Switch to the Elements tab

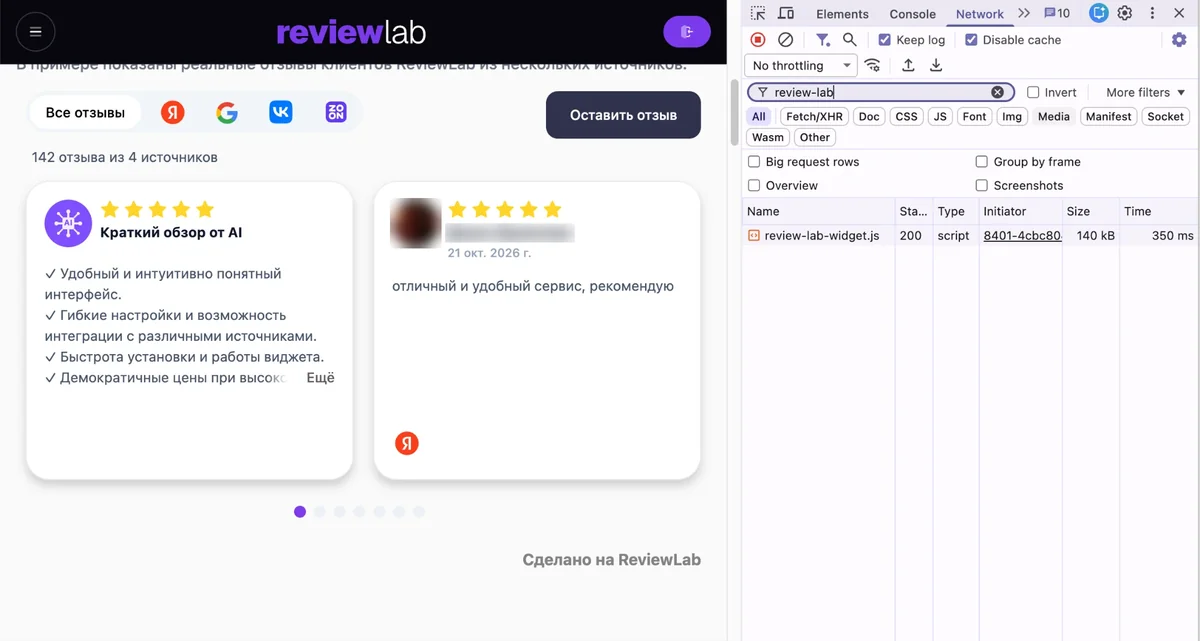coord(842,14)
